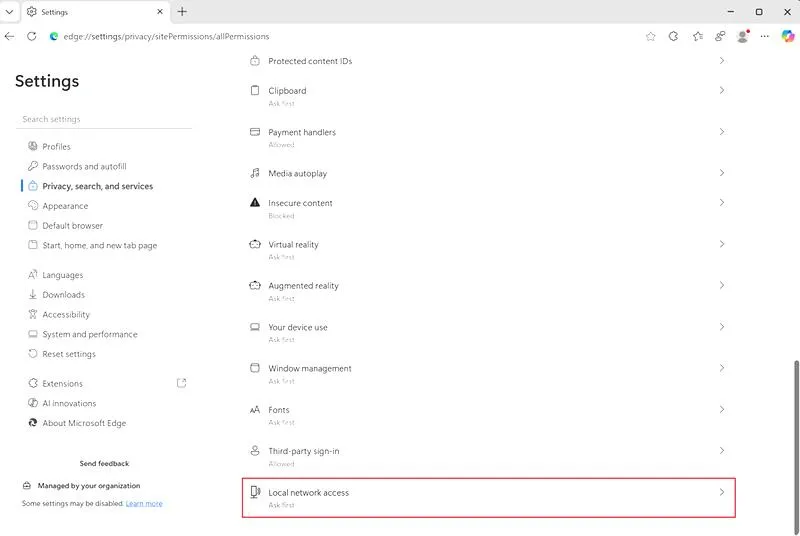The height and width of the screenshot is (536, 800).
Task: Expand the Media autoplay chevron
Action: 722,173
